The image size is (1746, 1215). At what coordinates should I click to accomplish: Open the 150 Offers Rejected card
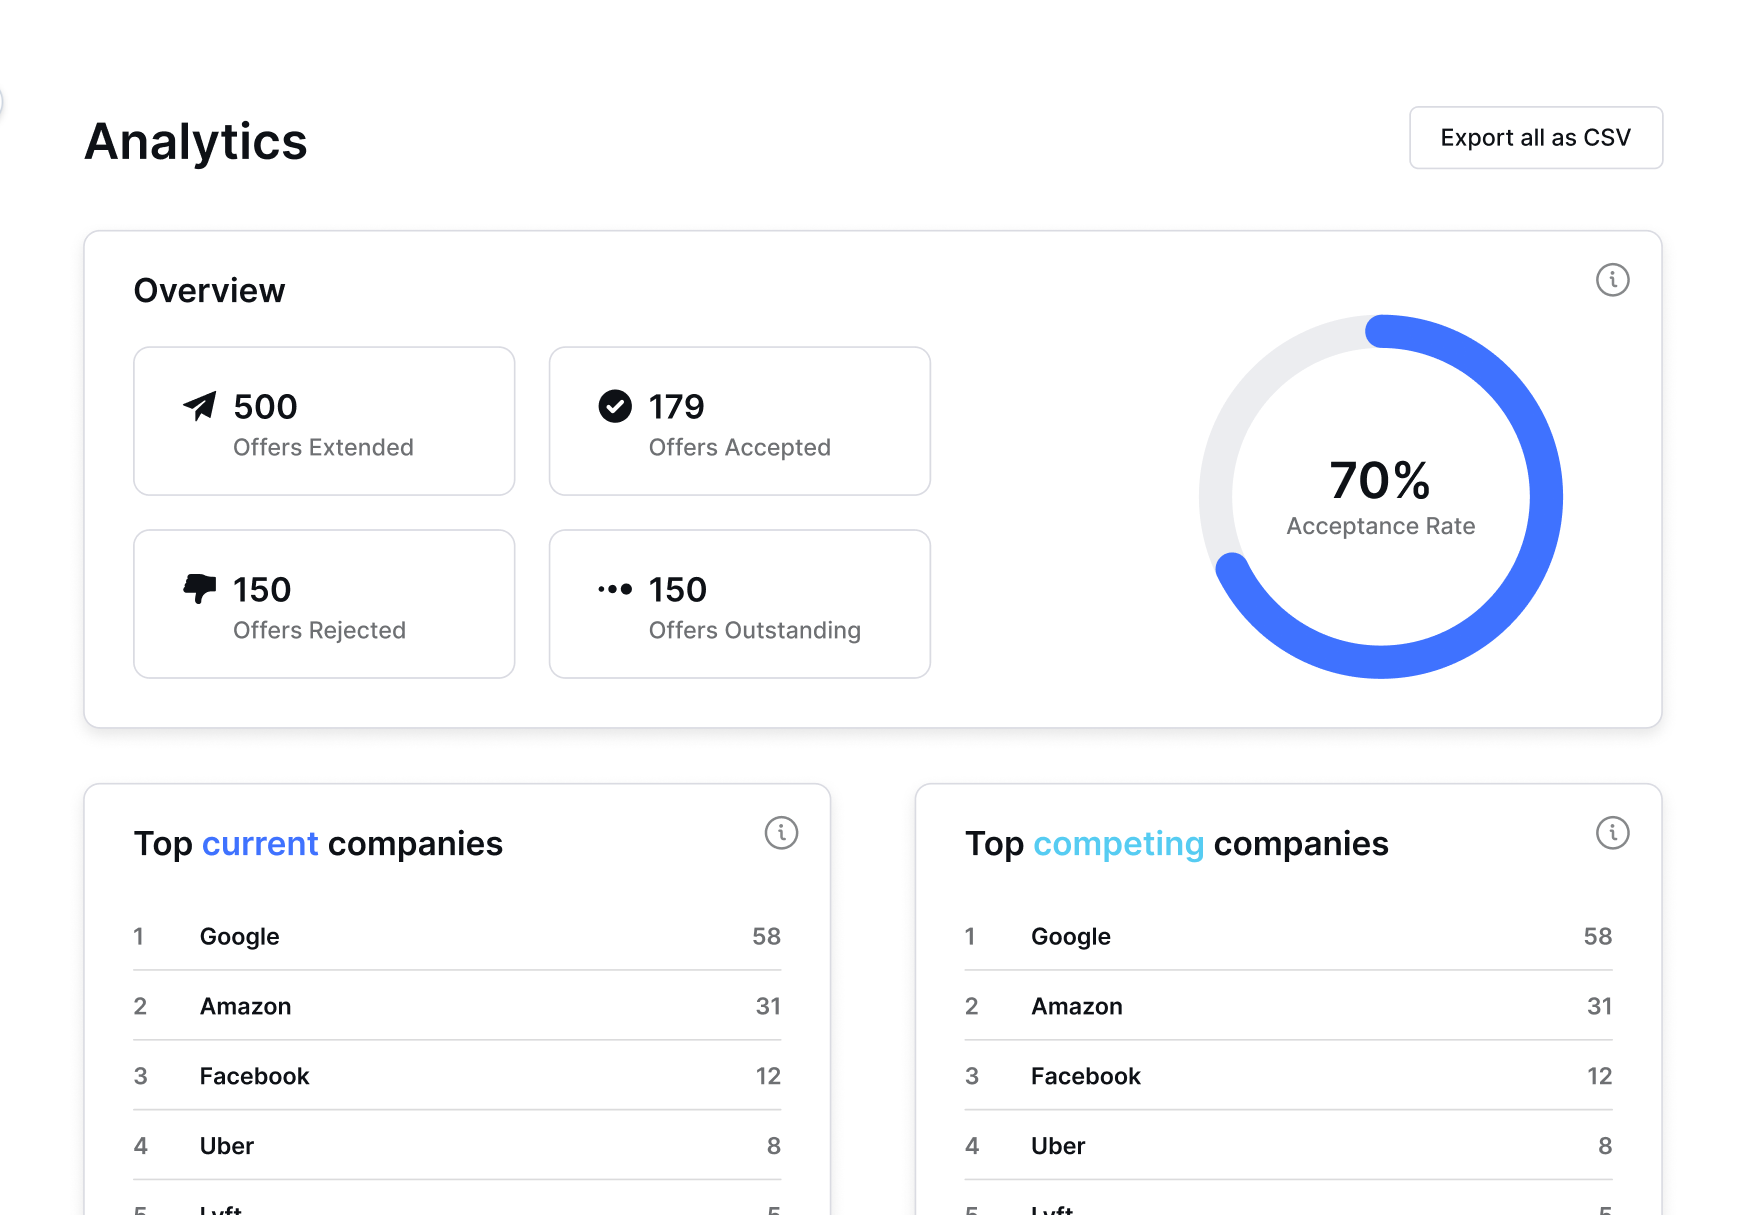coord(324,604)
